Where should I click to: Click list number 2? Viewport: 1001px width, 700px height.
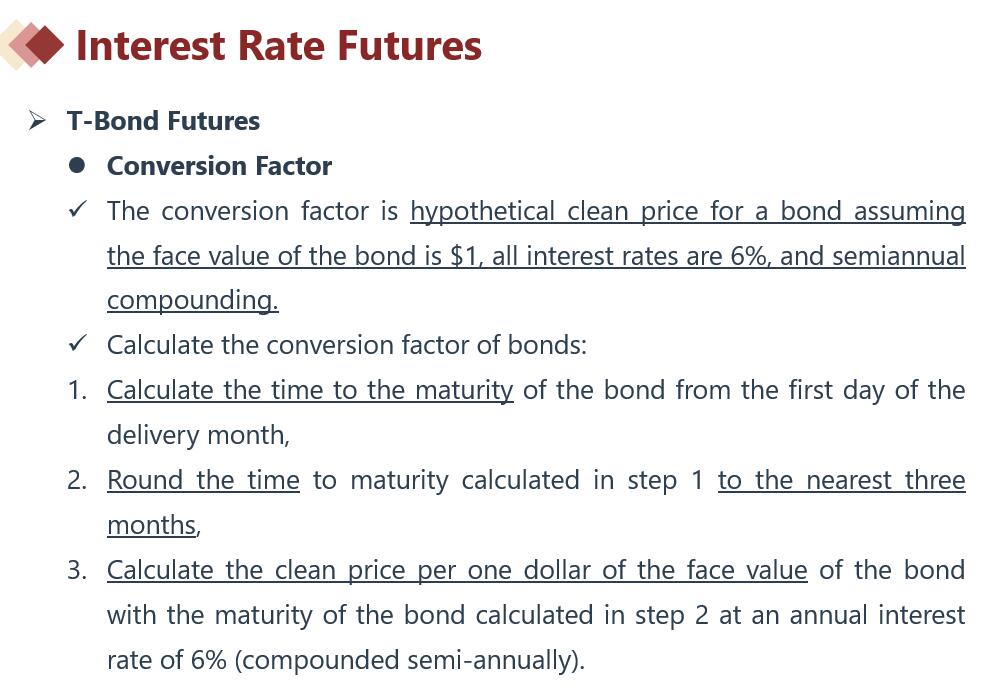pos(77,480)
